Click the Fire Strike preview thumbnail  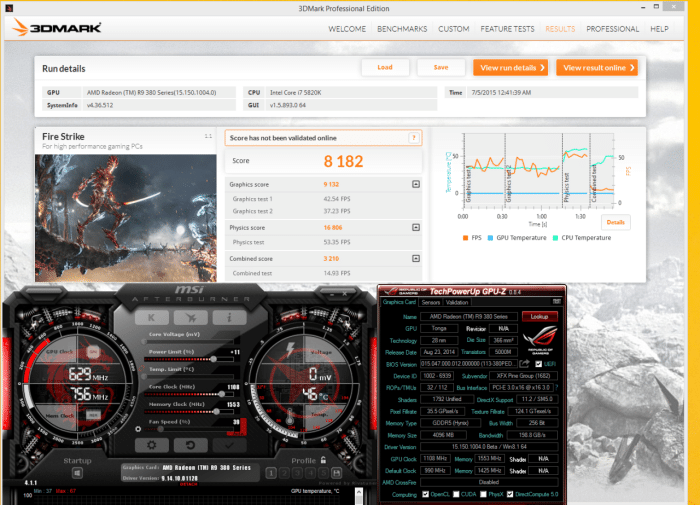[x=125, y=218]
